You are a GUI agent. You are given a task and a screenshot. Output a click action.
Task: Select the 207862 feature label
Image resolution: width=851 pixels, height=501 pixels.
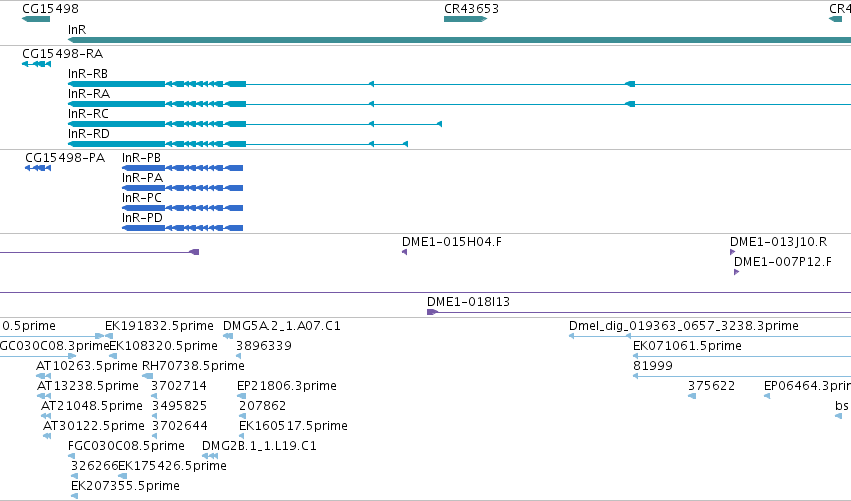(x=263, y=406)
